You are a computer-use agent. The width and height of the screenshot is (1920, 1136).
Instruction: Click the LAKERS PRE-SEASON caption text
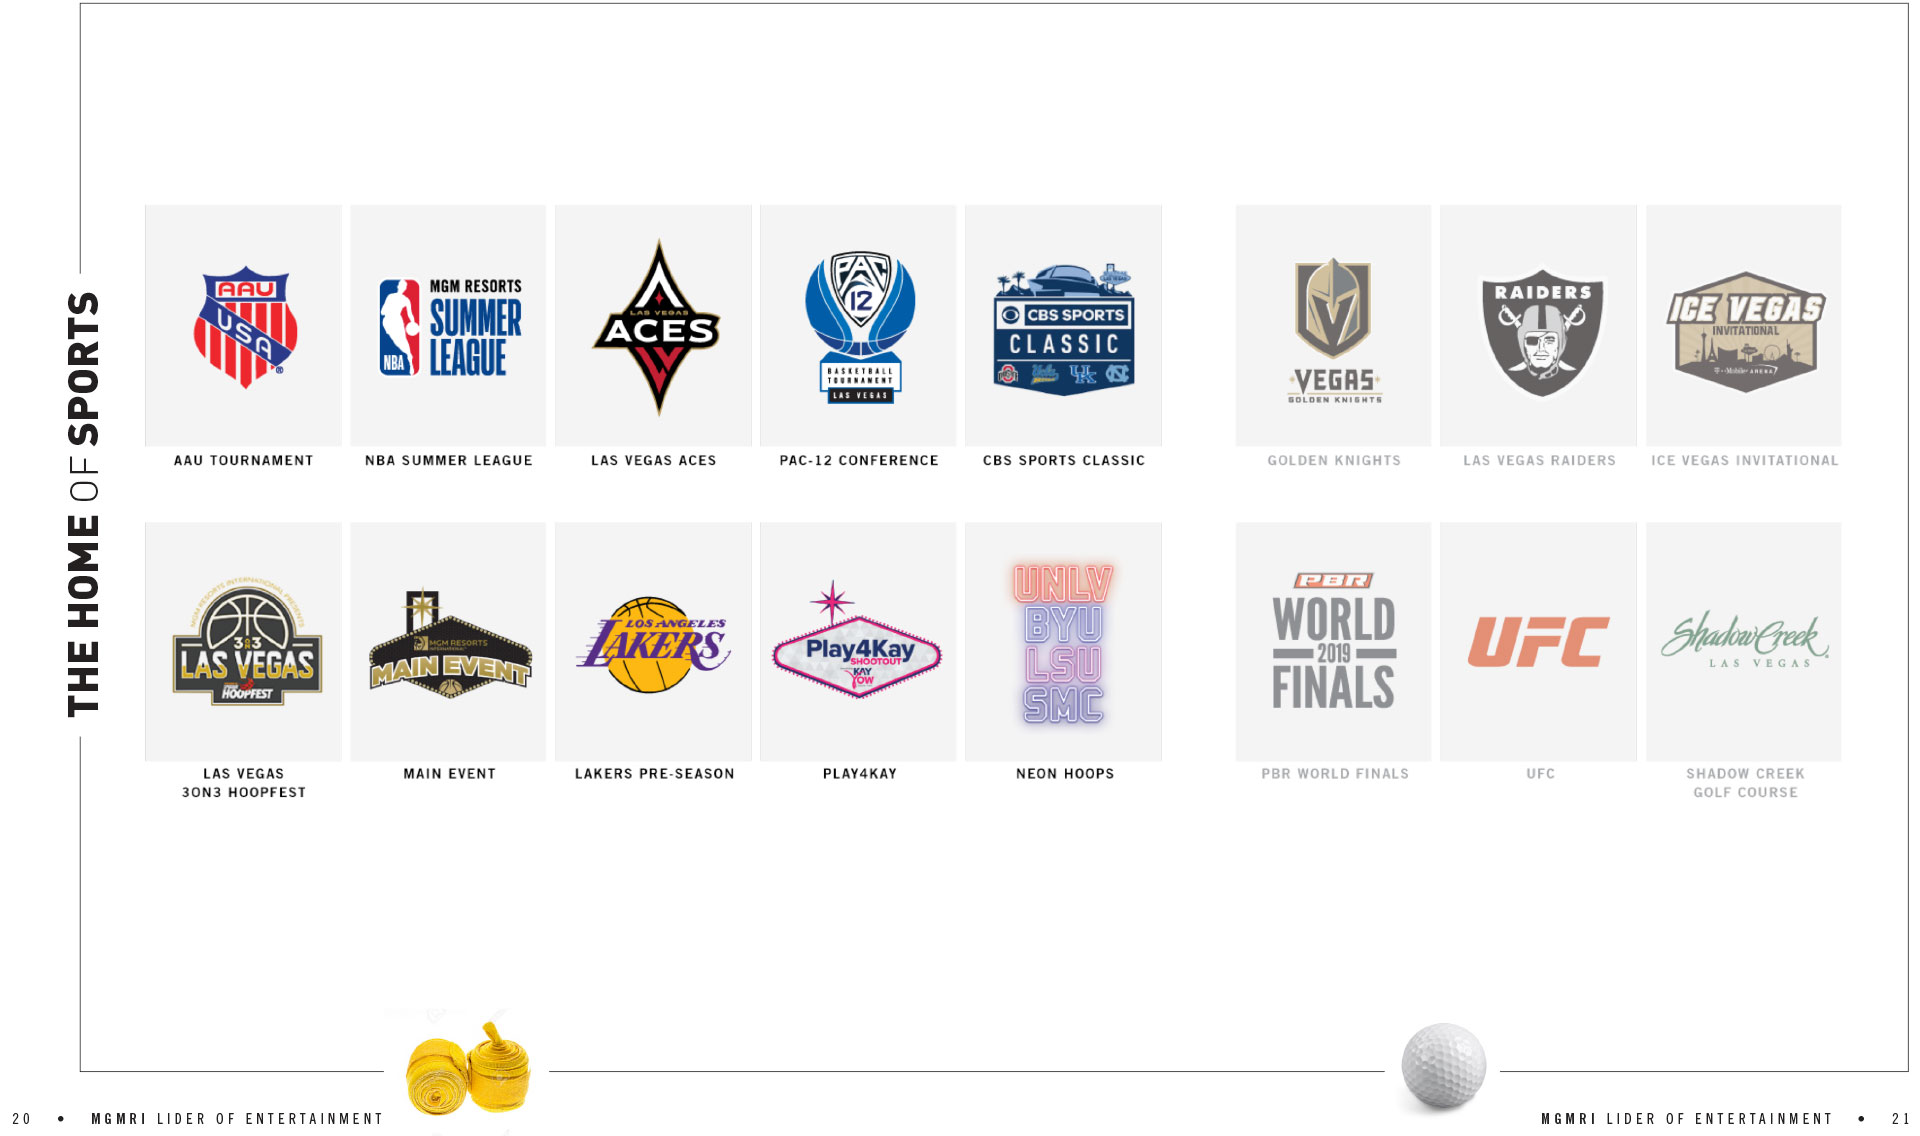click(654, 774)
